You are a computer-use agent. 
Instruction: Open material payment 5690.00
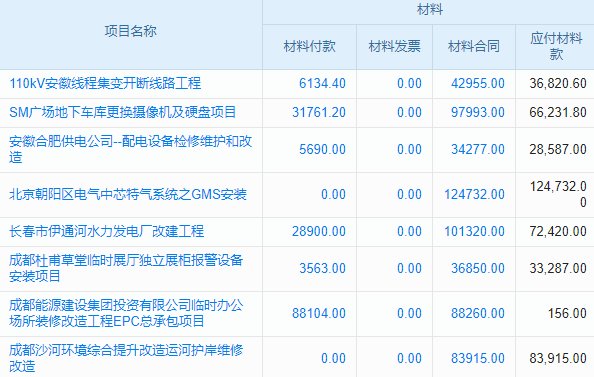pos(322,149)
